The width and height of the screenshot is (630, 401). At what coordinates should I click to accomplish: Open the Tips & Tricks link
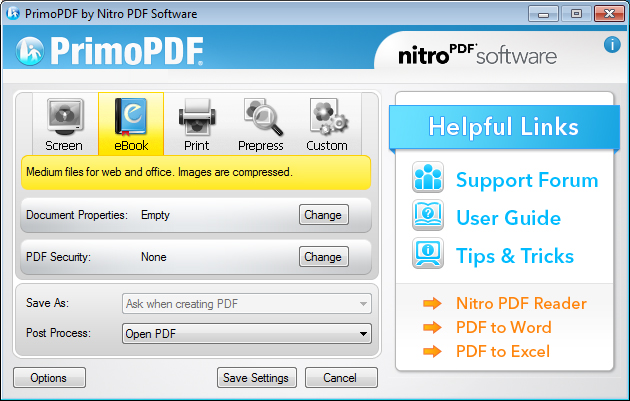515,256
